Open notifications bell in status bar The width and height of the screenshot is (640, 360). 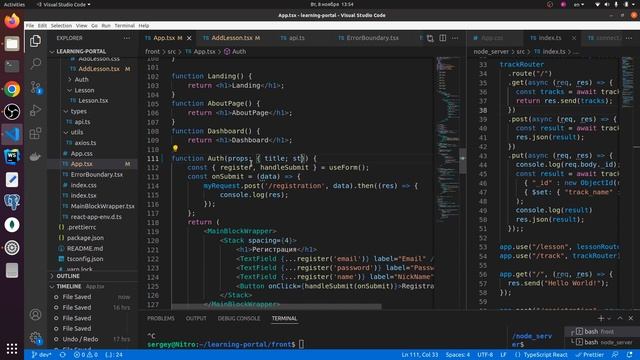629,355
